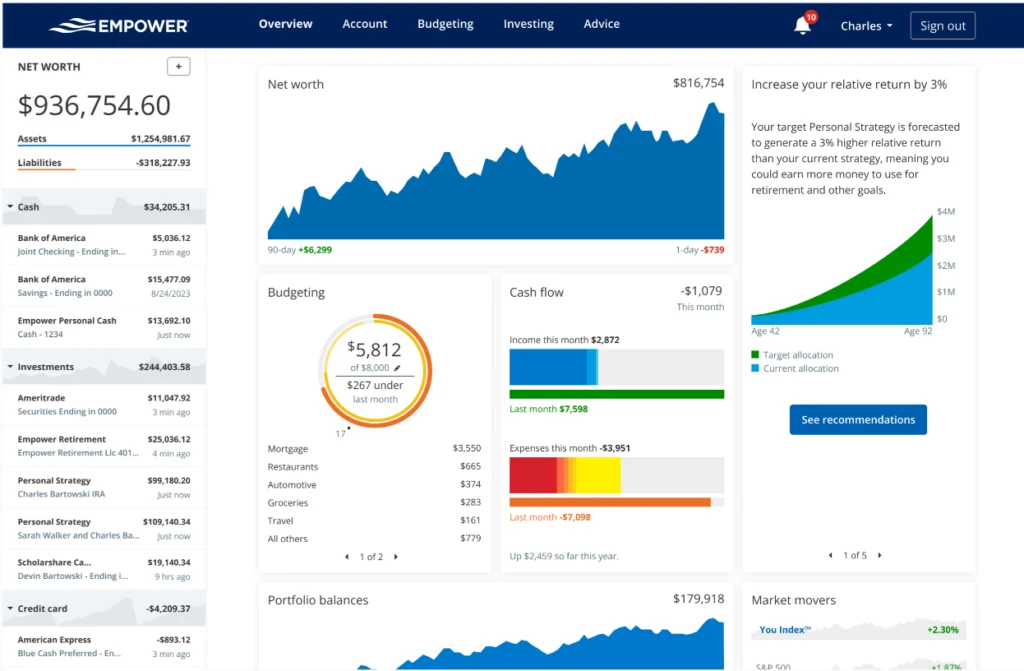1024x671 pixels.
Task: Select the Ameritrade Securities account
Action: (x=104, y=405)
